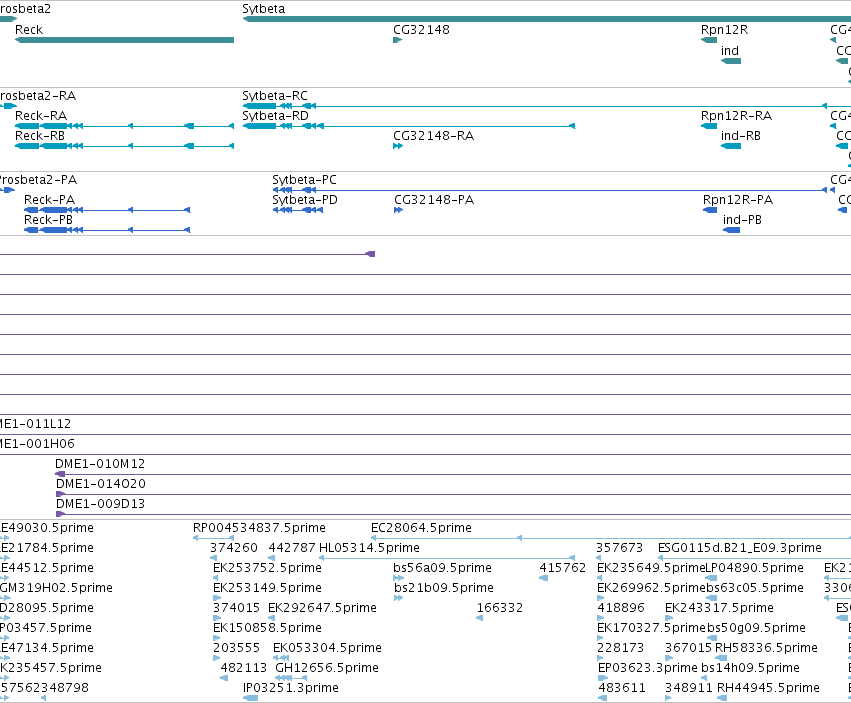Select the Sytbeta-PC protein label

(304, 180)
